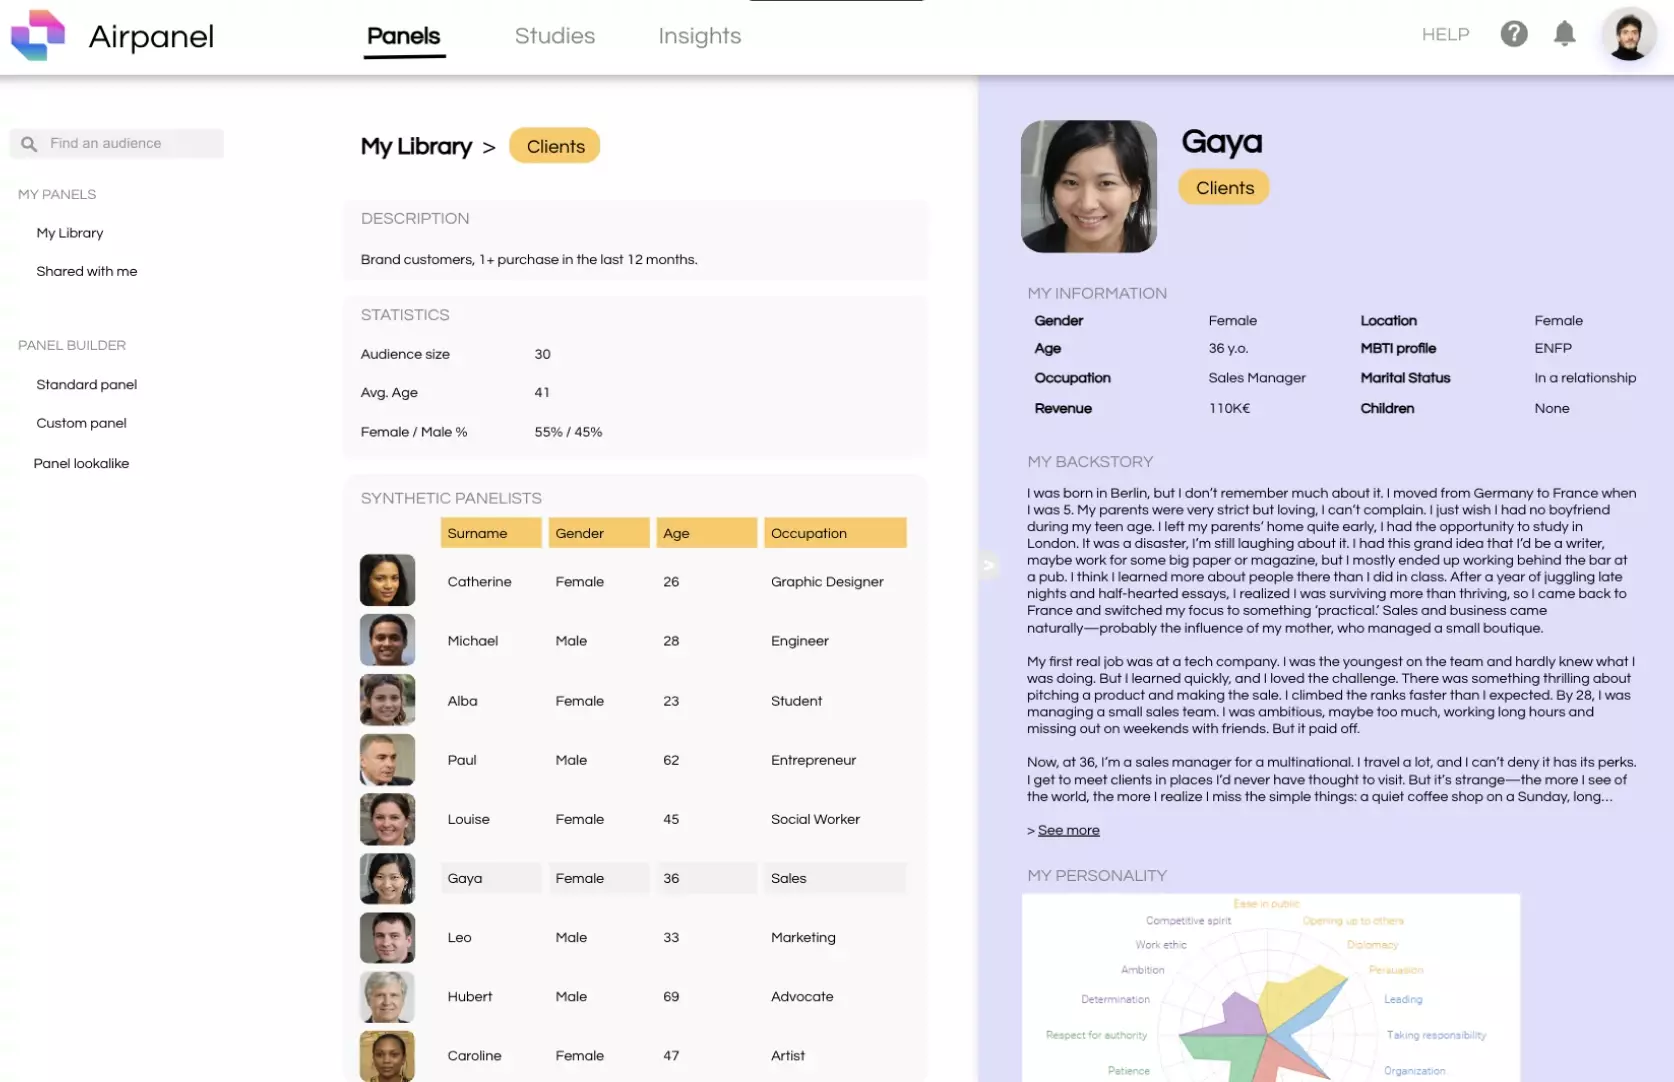Click the 110K€ revenue value
Viewport: 1674px width, 1082px height.
1229,408
